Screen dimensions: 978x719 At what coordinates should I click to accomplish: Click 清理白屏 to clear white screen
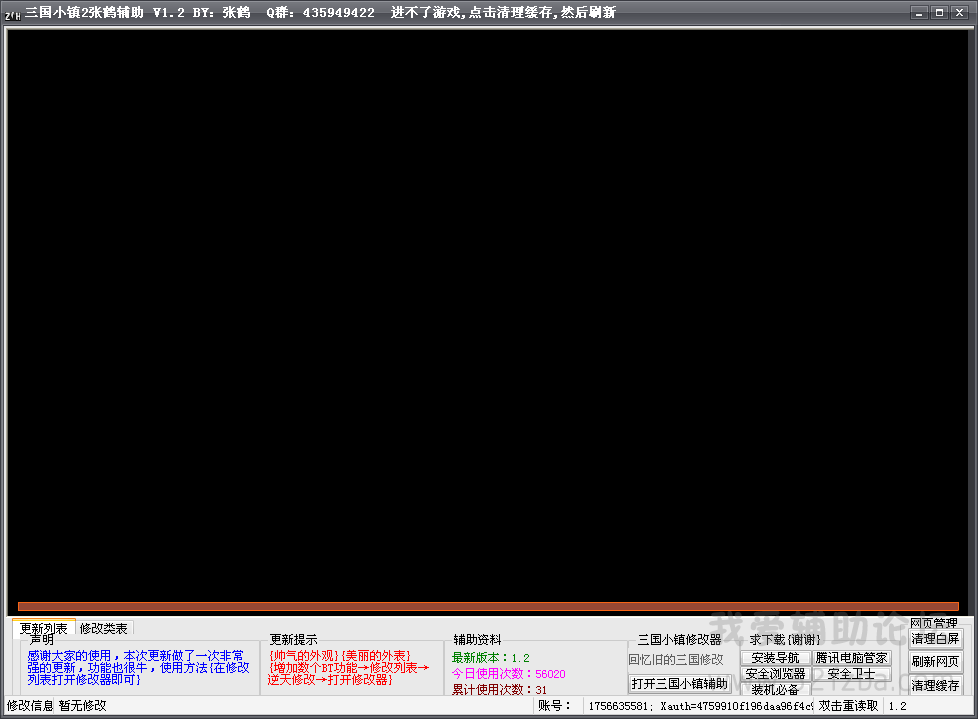pos(935,639)
